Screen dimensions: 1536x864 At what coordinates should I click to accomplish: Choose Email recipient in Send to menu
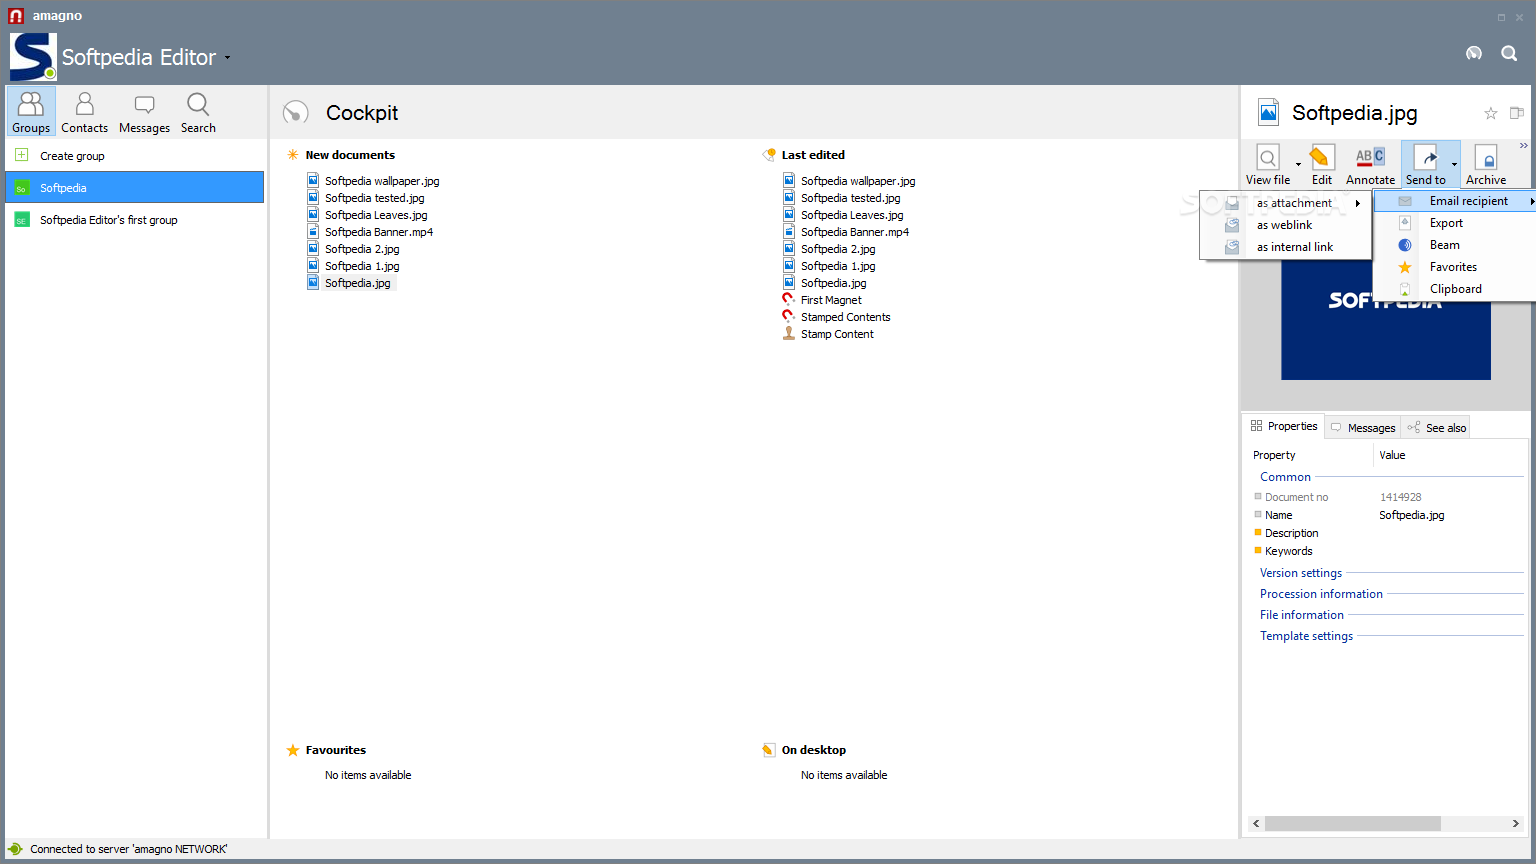1455,201
